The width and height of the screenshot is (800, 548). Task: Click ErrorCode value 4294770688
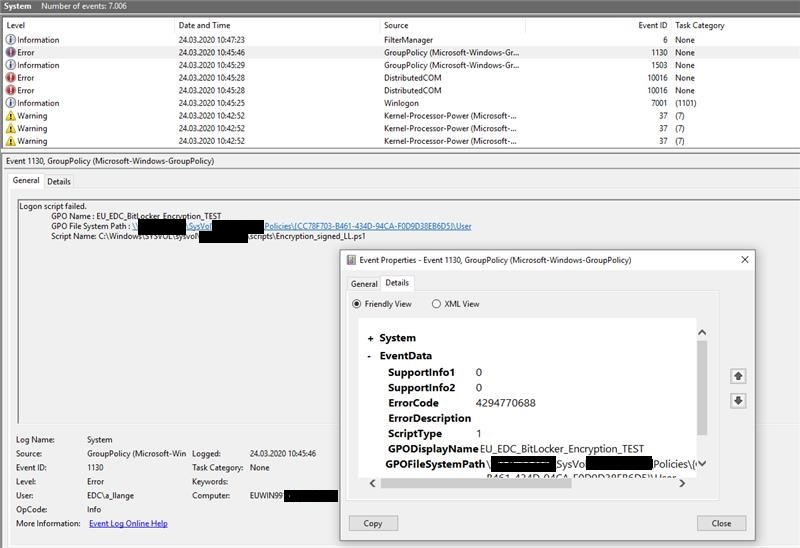(505, 403)
